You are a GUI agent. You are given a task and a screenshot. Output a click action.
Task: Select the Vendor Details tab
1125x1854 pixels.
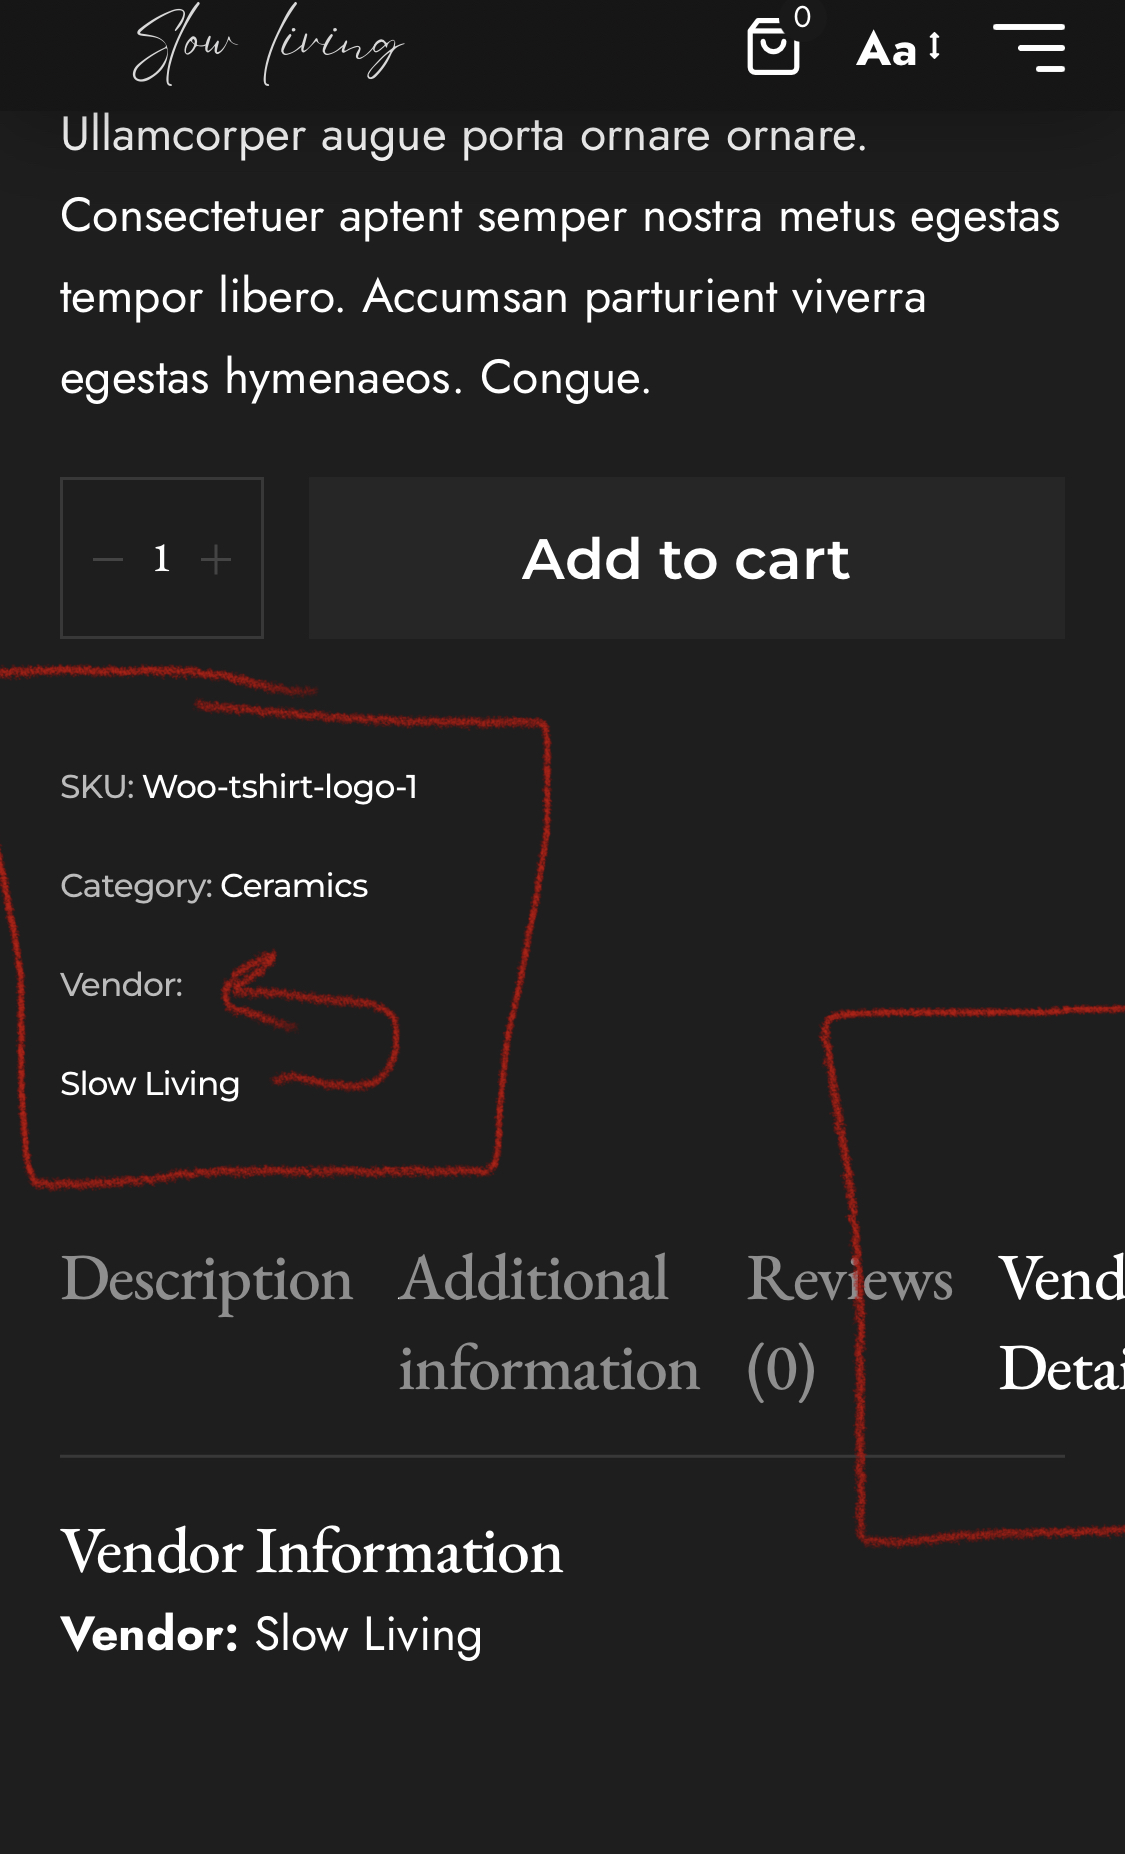click(x=1061, y=1323)
